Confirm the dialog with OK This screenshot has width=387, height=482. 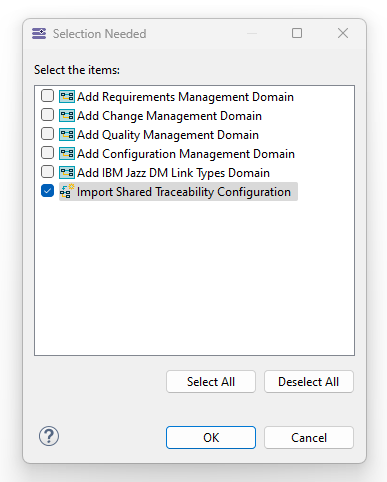(x=211, y=437)
